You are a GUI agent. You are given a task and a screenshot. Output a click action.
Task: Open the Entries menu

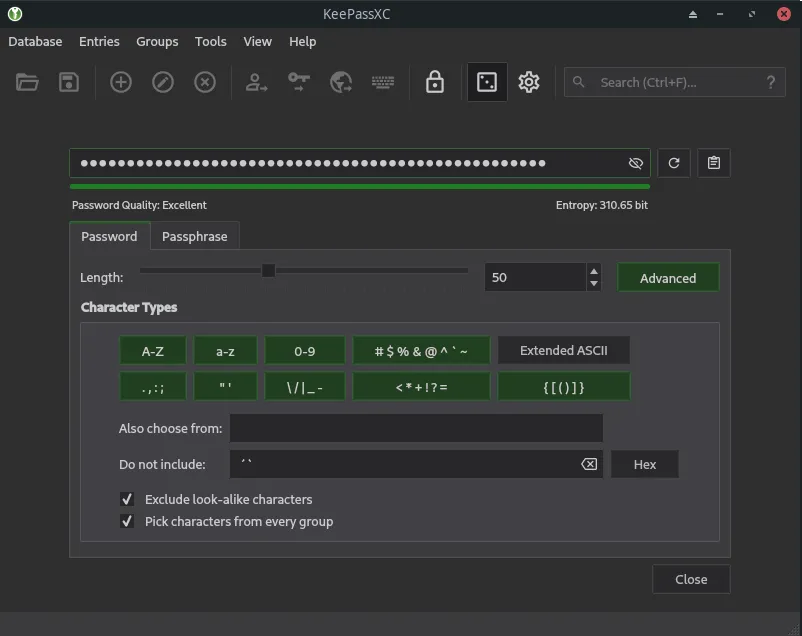point(99,41)
